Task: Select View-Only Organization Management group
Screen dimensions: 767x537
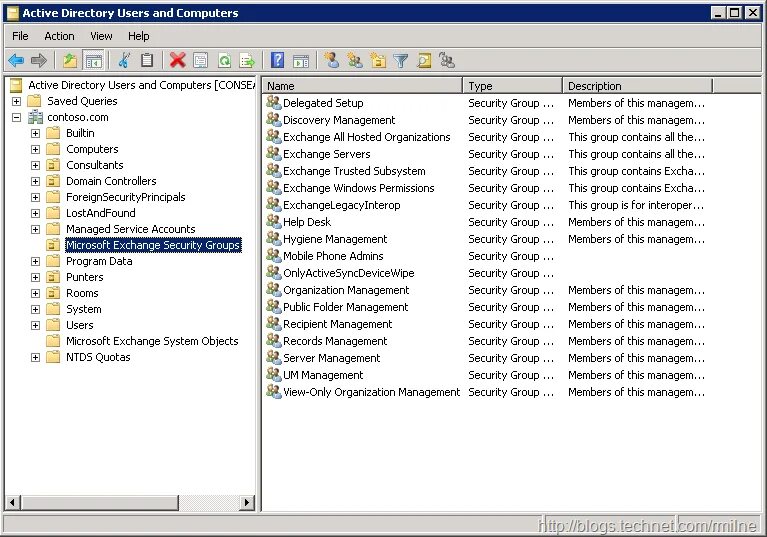Action: [371, 392]
